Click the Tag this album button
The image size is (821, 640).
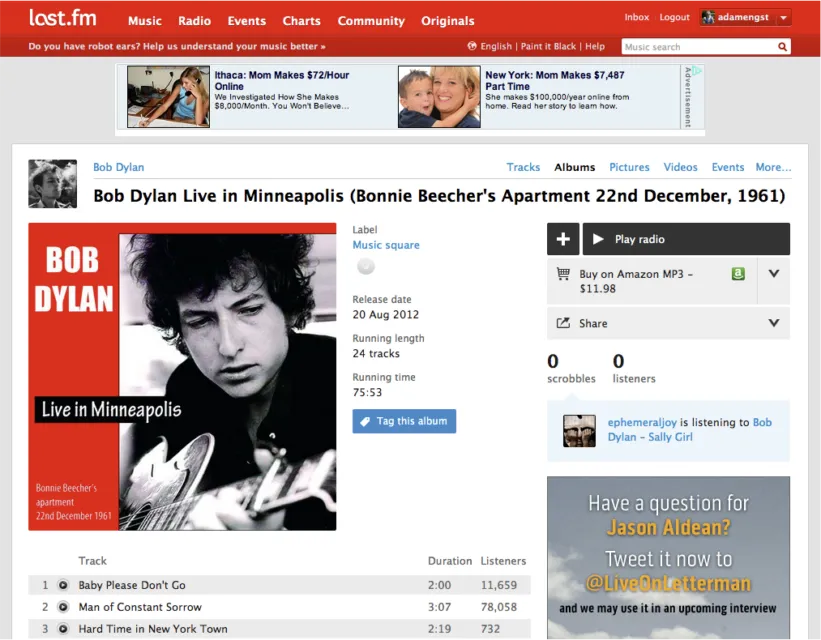coord(404,421)
